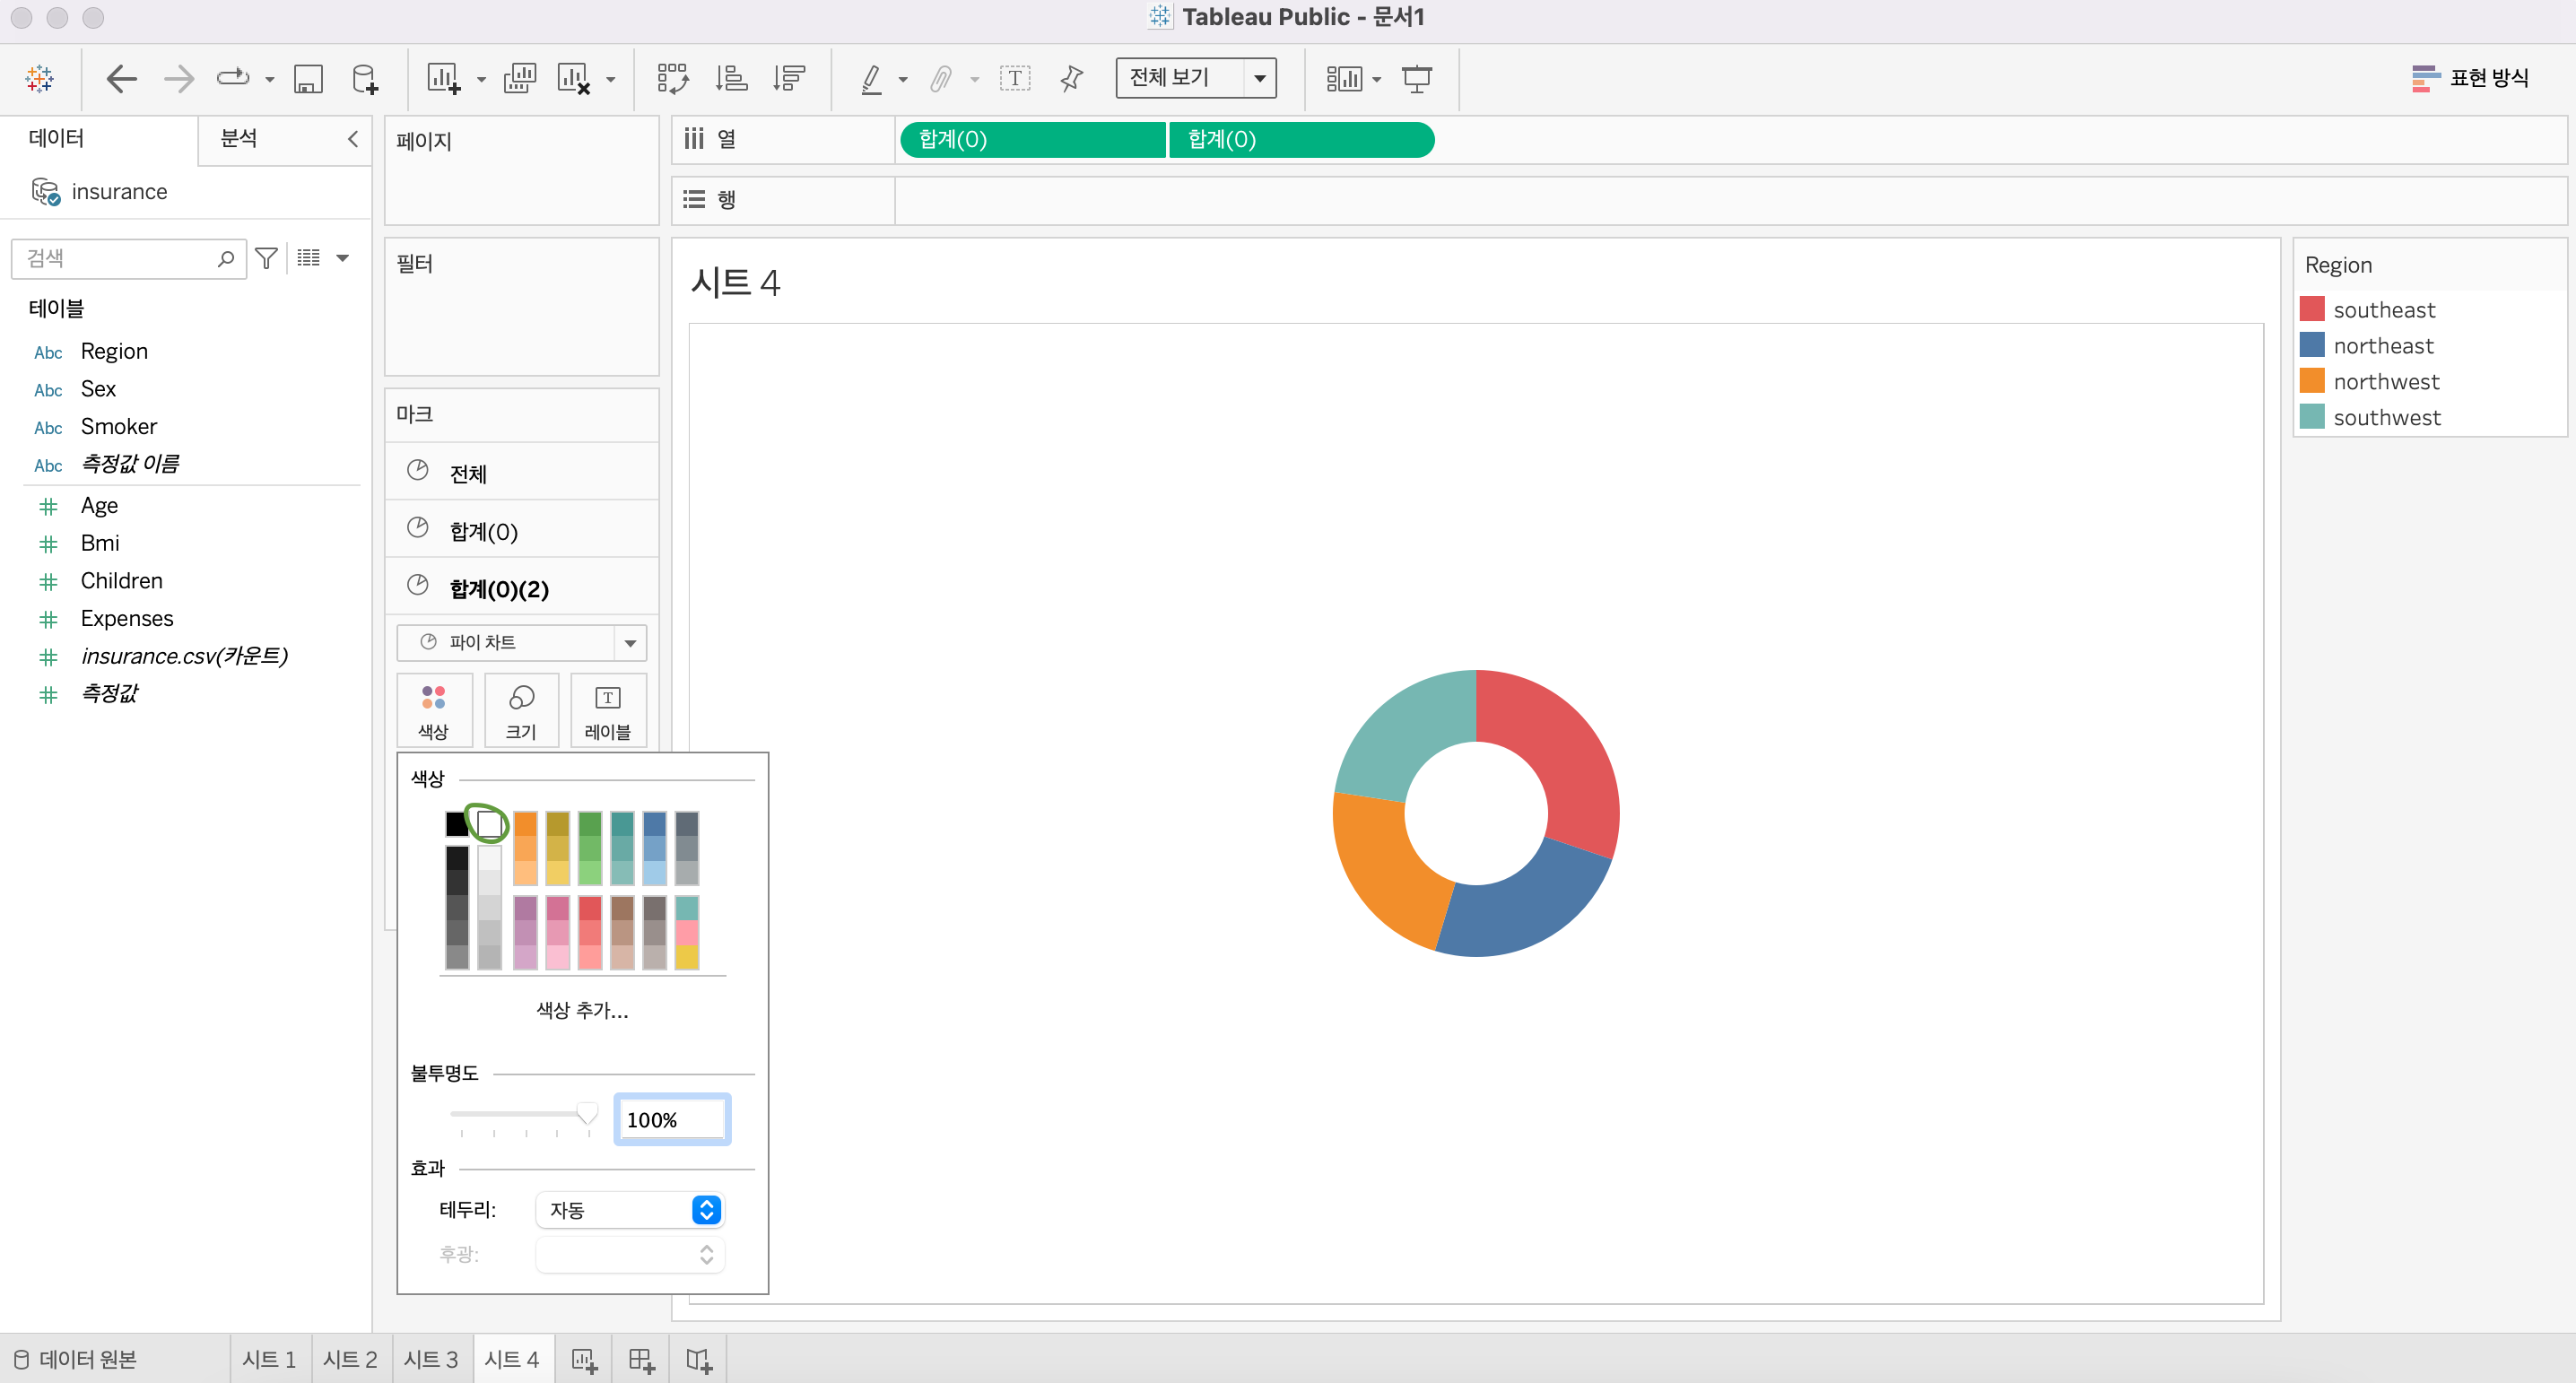Click the duplicate worksheet icon
2576x1383 pixels.
(x=519, y=78)
